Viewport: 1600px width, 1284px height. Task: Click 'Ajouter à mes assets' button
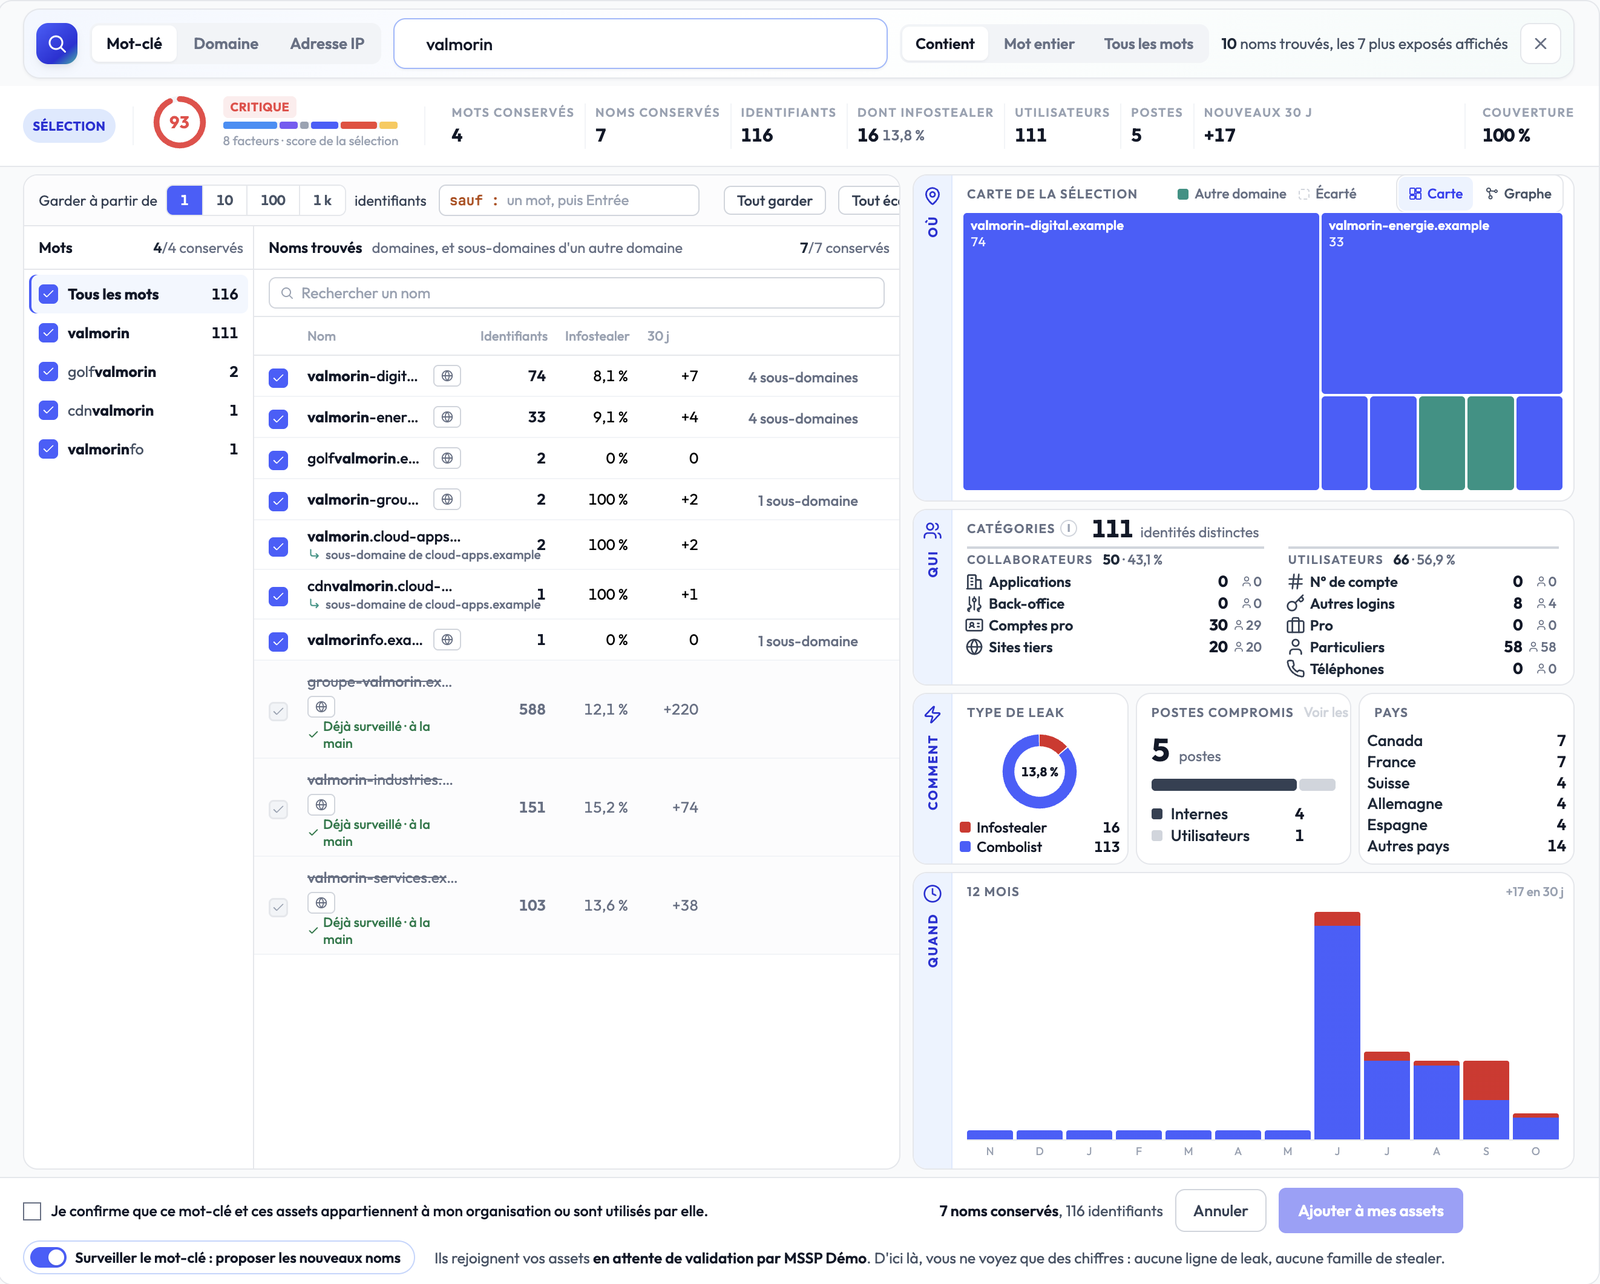(1371, 1211)
